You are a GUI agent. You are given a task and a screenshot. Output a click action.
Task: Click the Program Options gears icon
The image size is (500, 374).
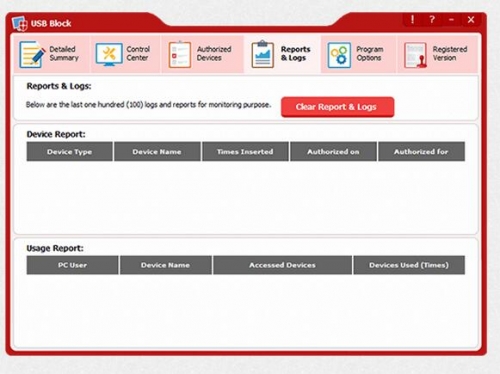(339, 55)
